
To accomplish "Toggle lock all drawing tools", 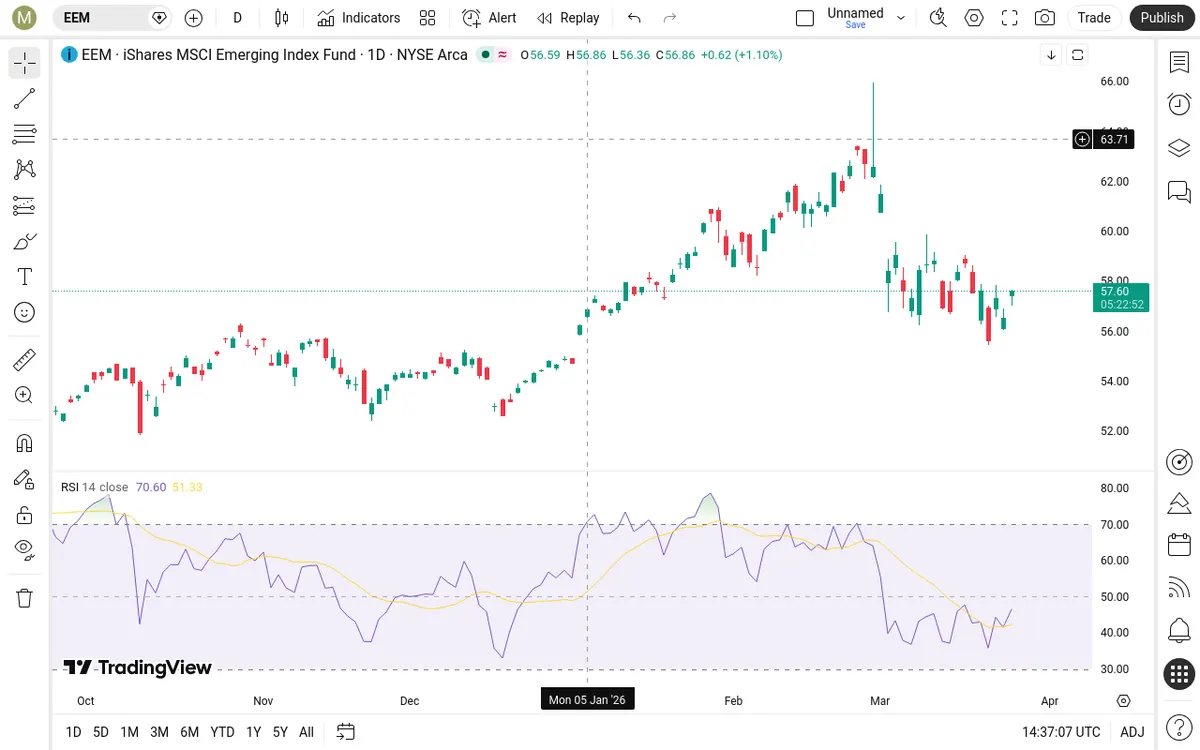I will (x=25, y=515).
